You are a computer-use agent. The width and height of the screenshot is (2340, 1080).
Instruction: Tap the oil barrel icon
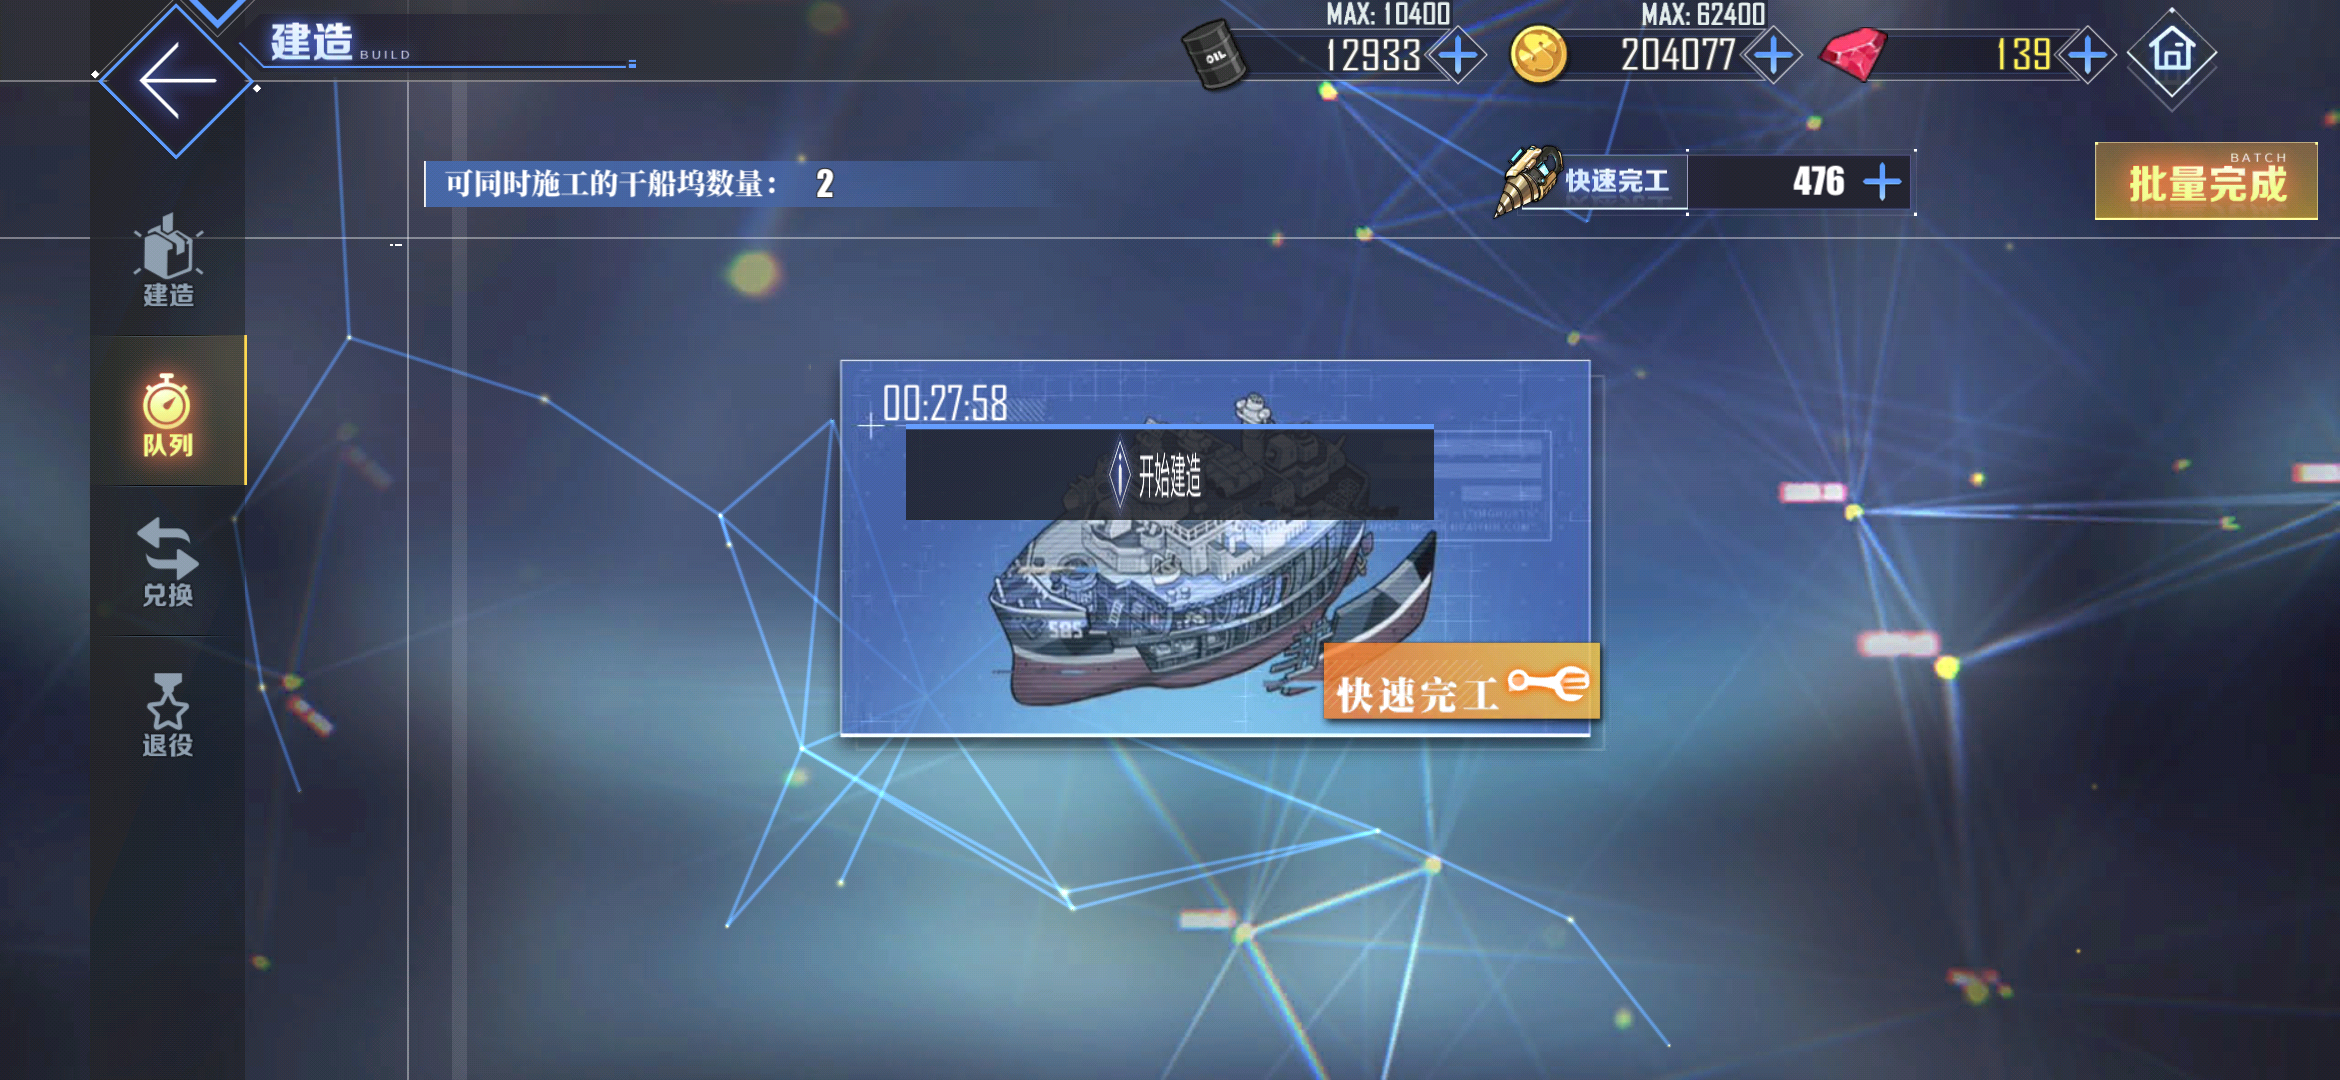[1214, 55]
